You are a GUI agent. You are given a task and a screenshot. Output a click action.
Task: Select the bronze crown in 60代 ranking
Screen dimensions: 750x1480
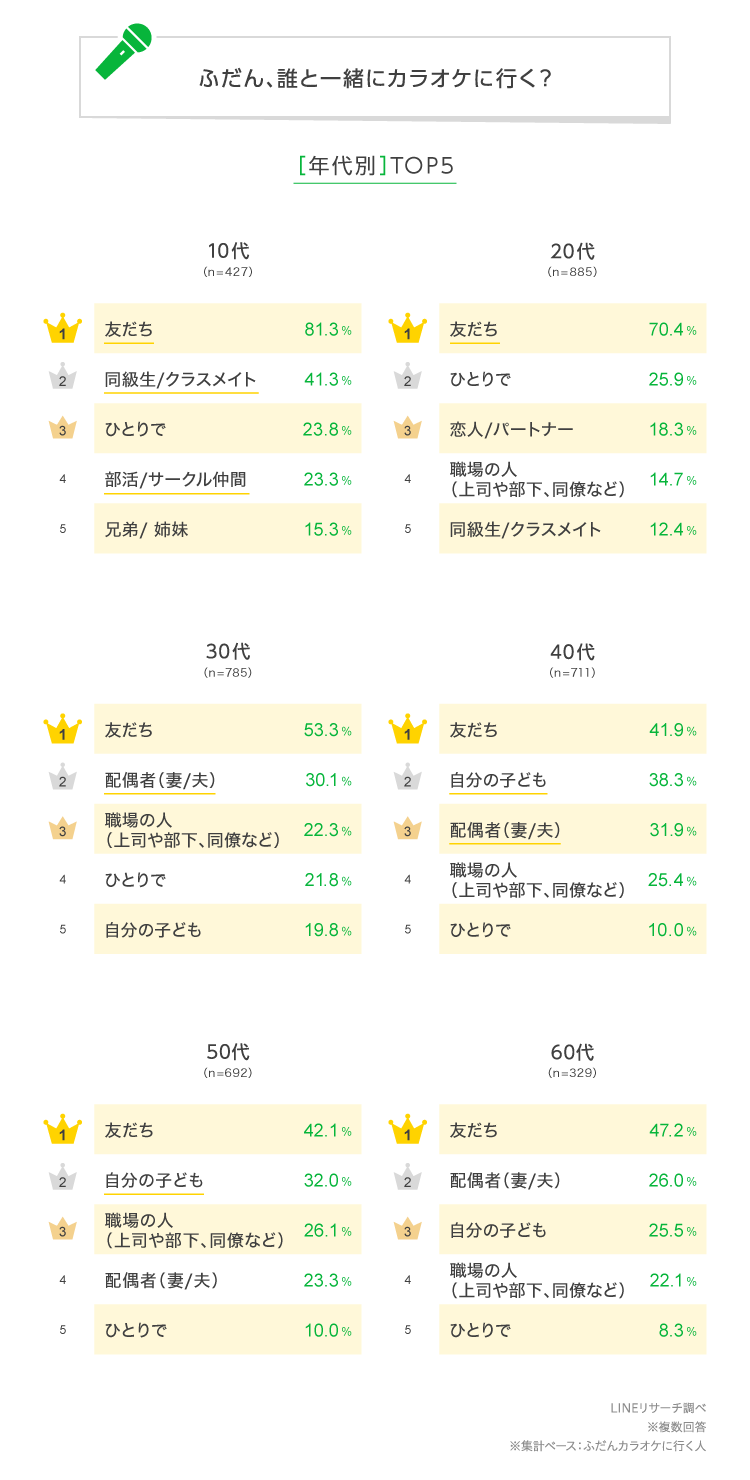[x=407, y=1229]
